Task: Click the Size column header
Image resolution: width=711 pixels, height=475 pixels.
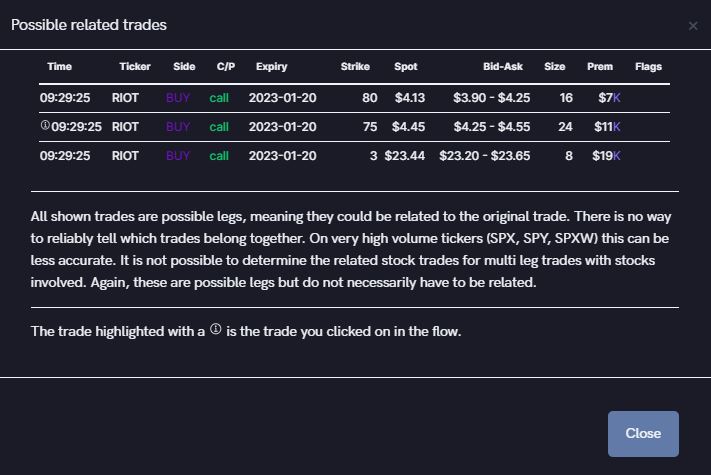Action: point(555,67)
